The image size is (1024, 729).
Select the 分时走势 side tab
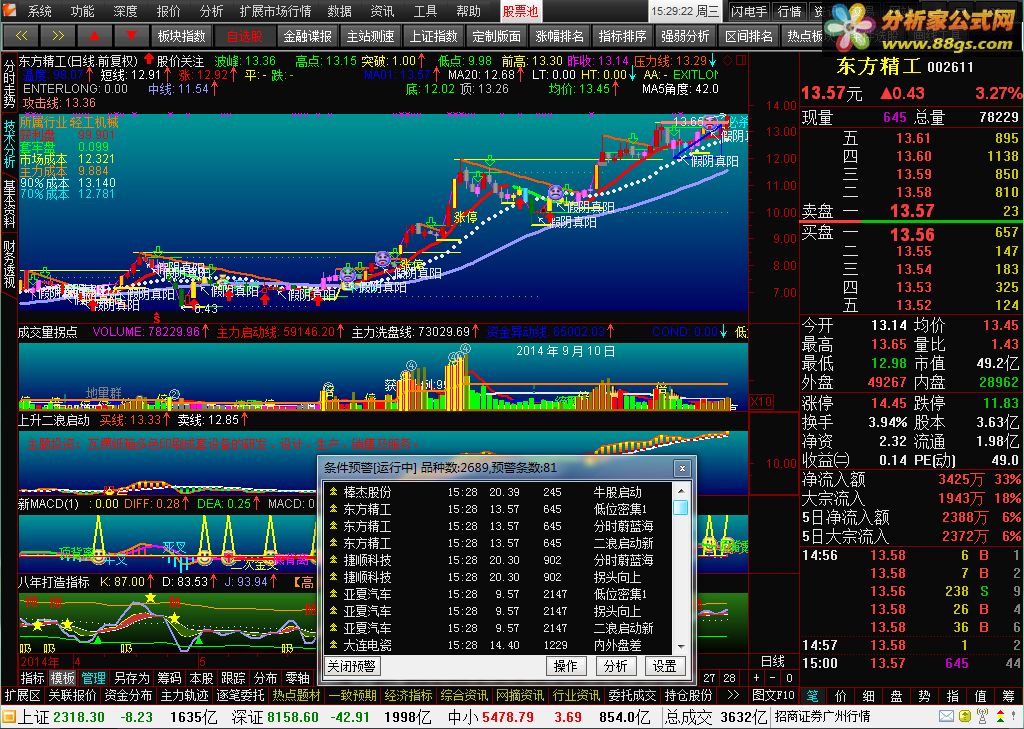tap(9, 84)
